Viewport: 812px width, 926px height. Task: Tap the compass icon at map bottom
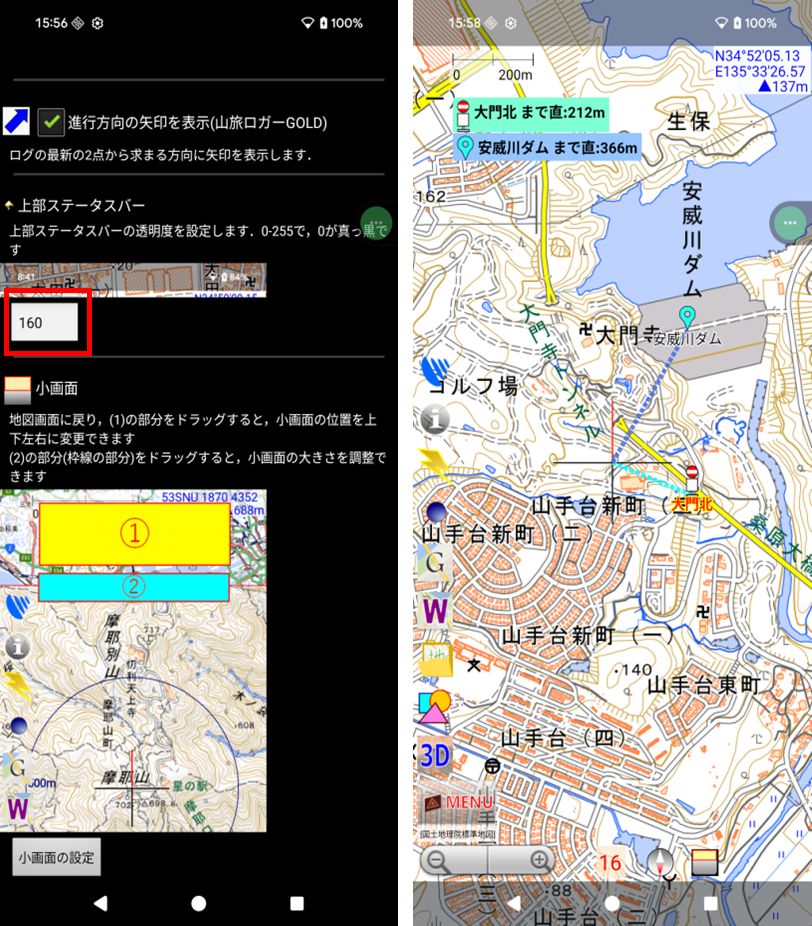(x=661, y=861)
